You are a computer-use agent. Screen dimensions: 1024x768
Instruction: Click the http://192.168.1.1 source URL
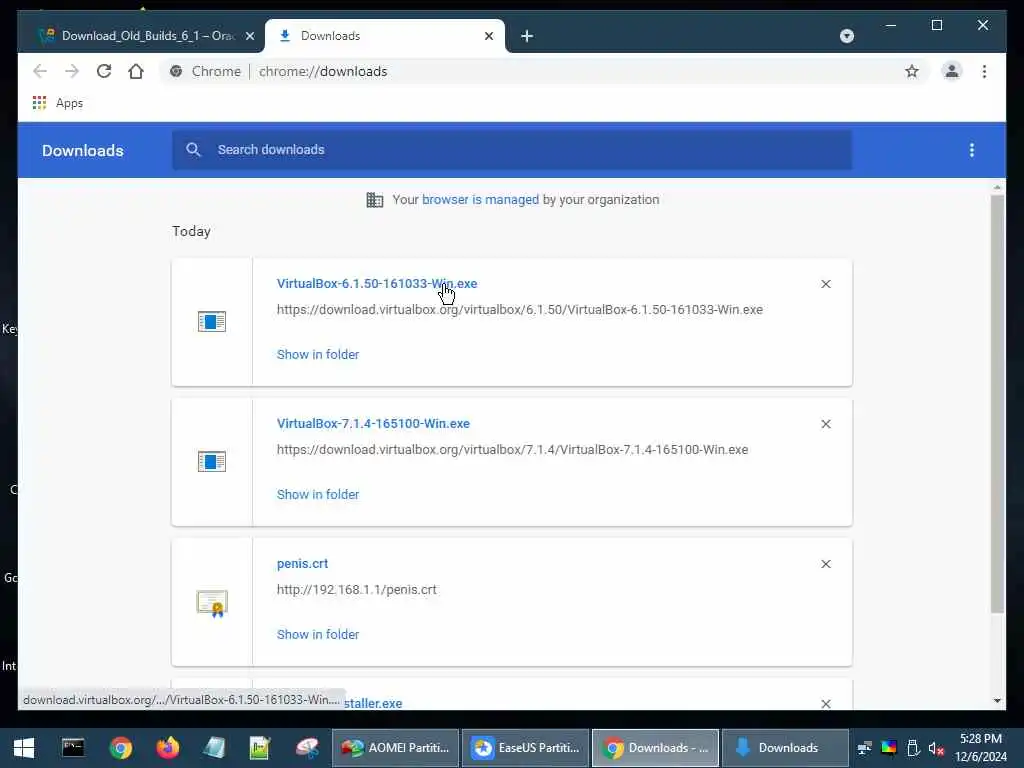pos(356,590)
